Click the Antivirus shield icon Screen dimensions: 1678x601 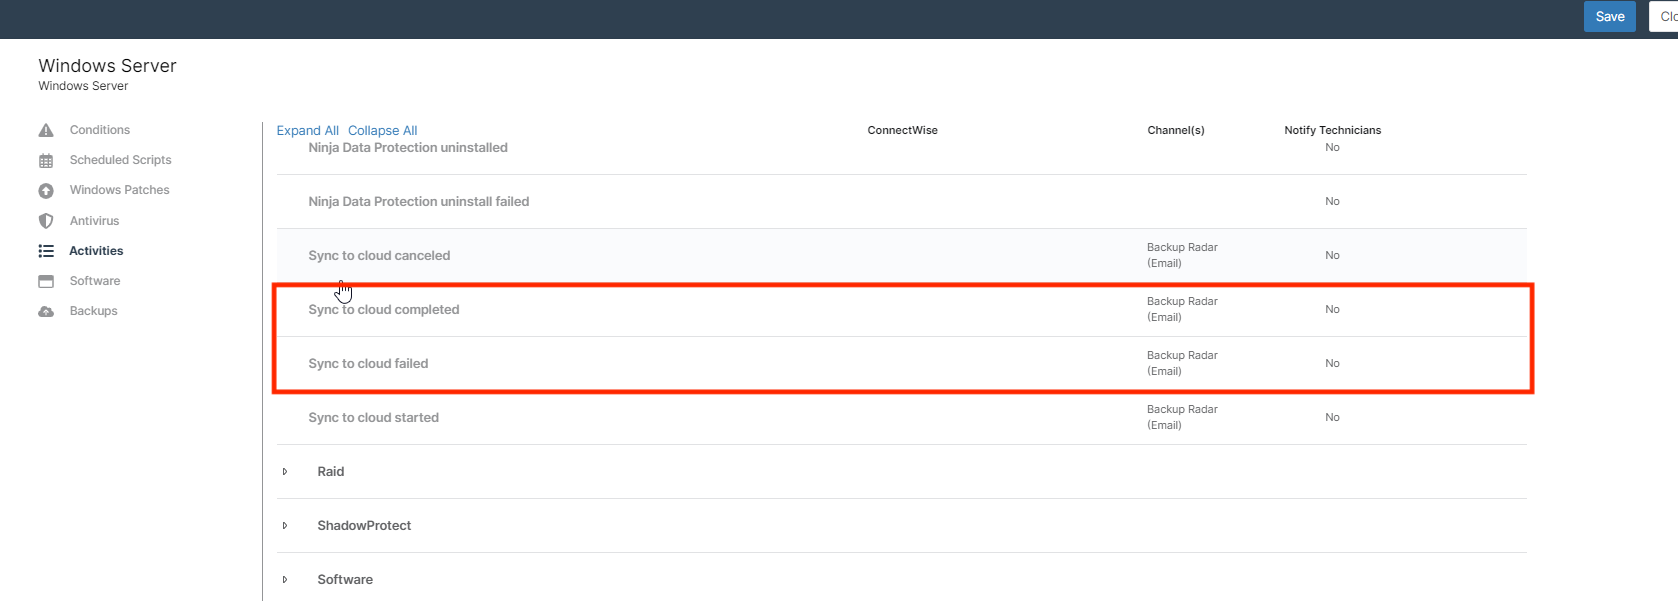46,221
